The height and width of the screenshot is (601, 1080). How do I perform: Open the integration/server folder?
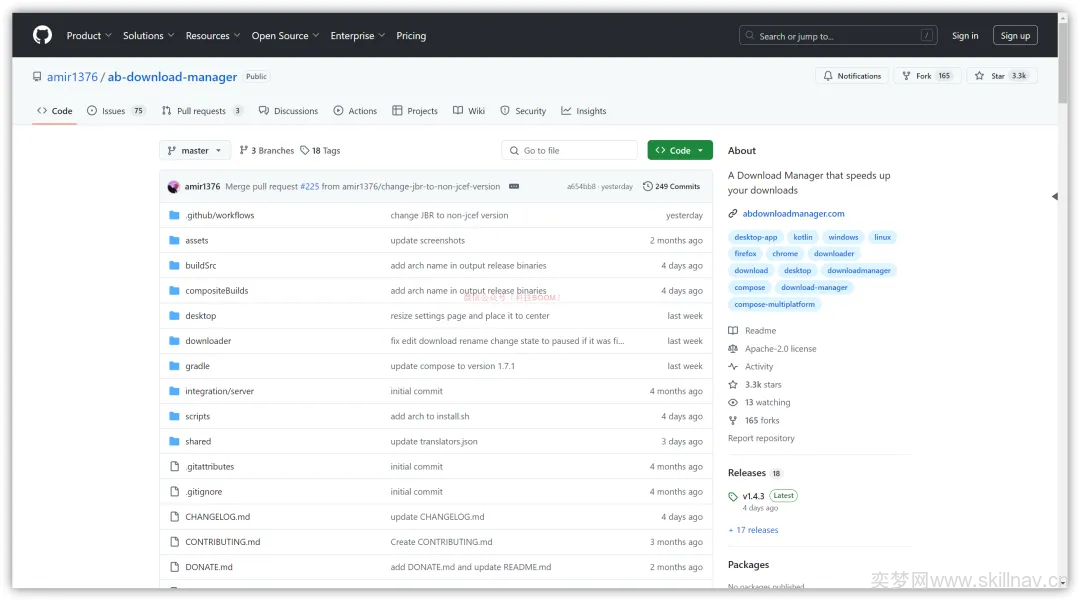[220, 391]
